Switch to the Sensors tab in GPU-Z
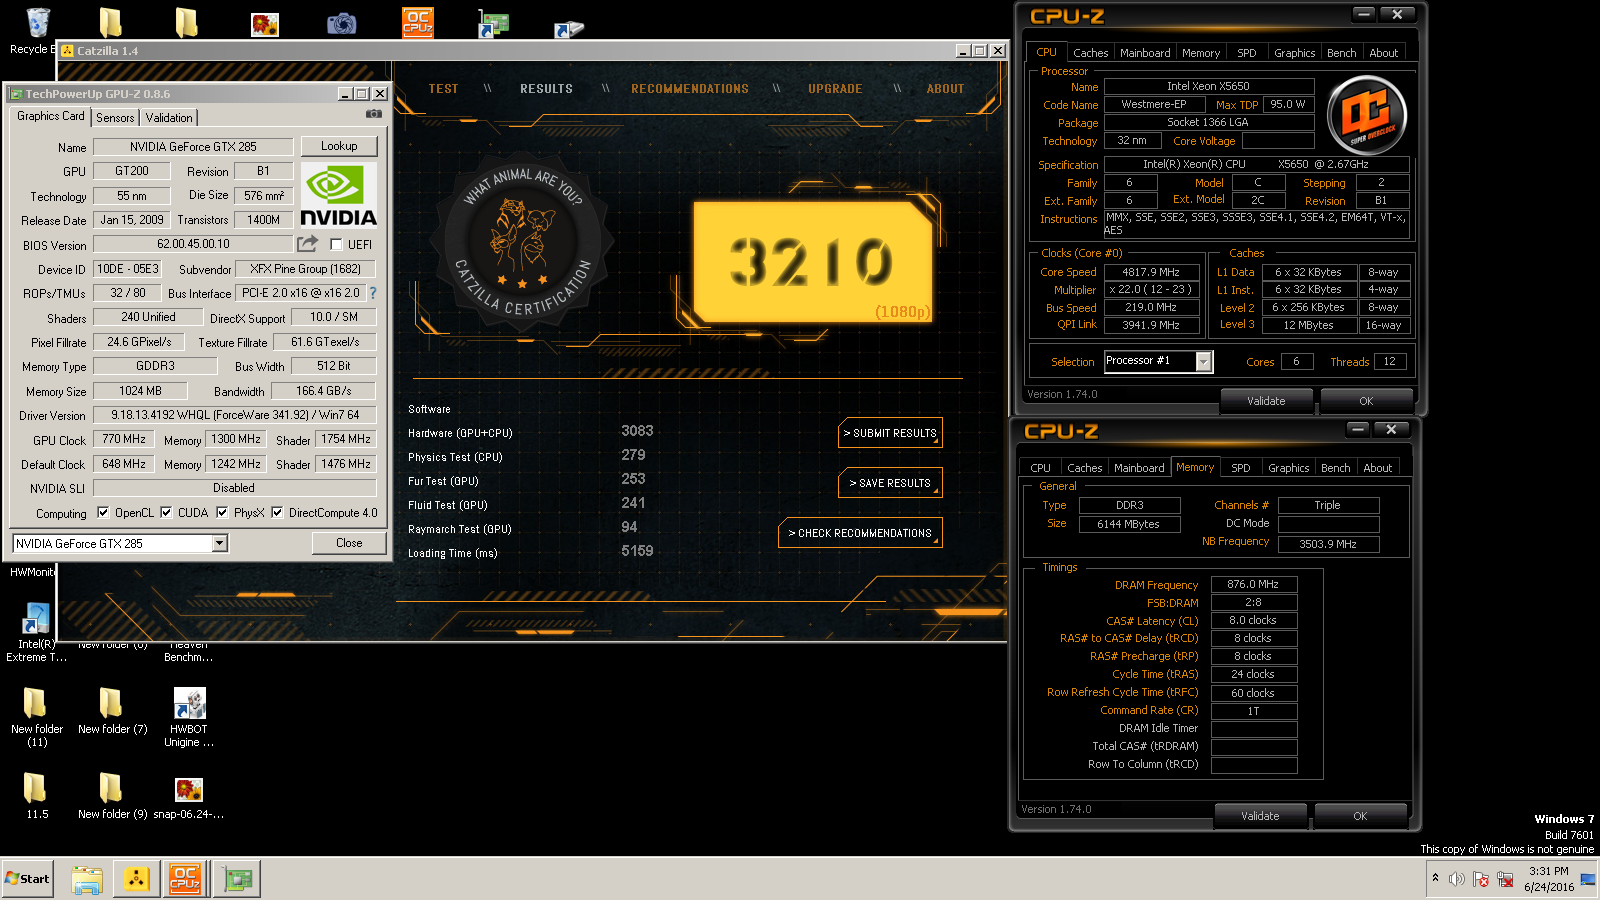 pos(115,117)
